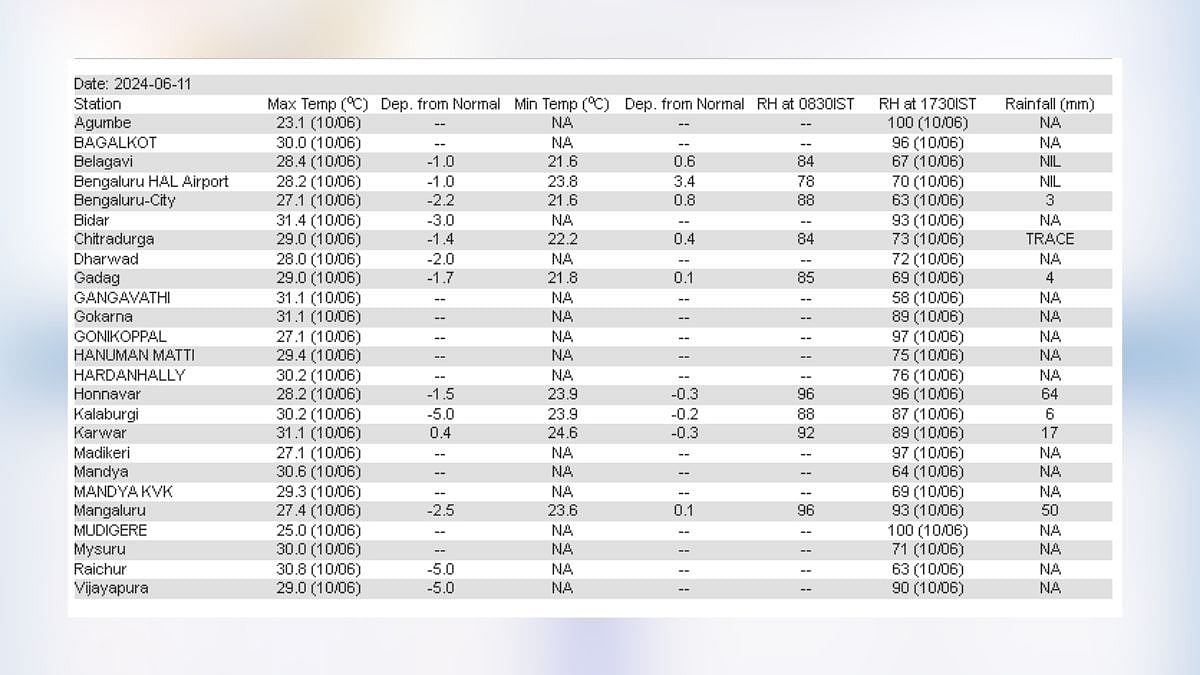Click Raichur's max temperature 30.8 cell

pos(317,569)
